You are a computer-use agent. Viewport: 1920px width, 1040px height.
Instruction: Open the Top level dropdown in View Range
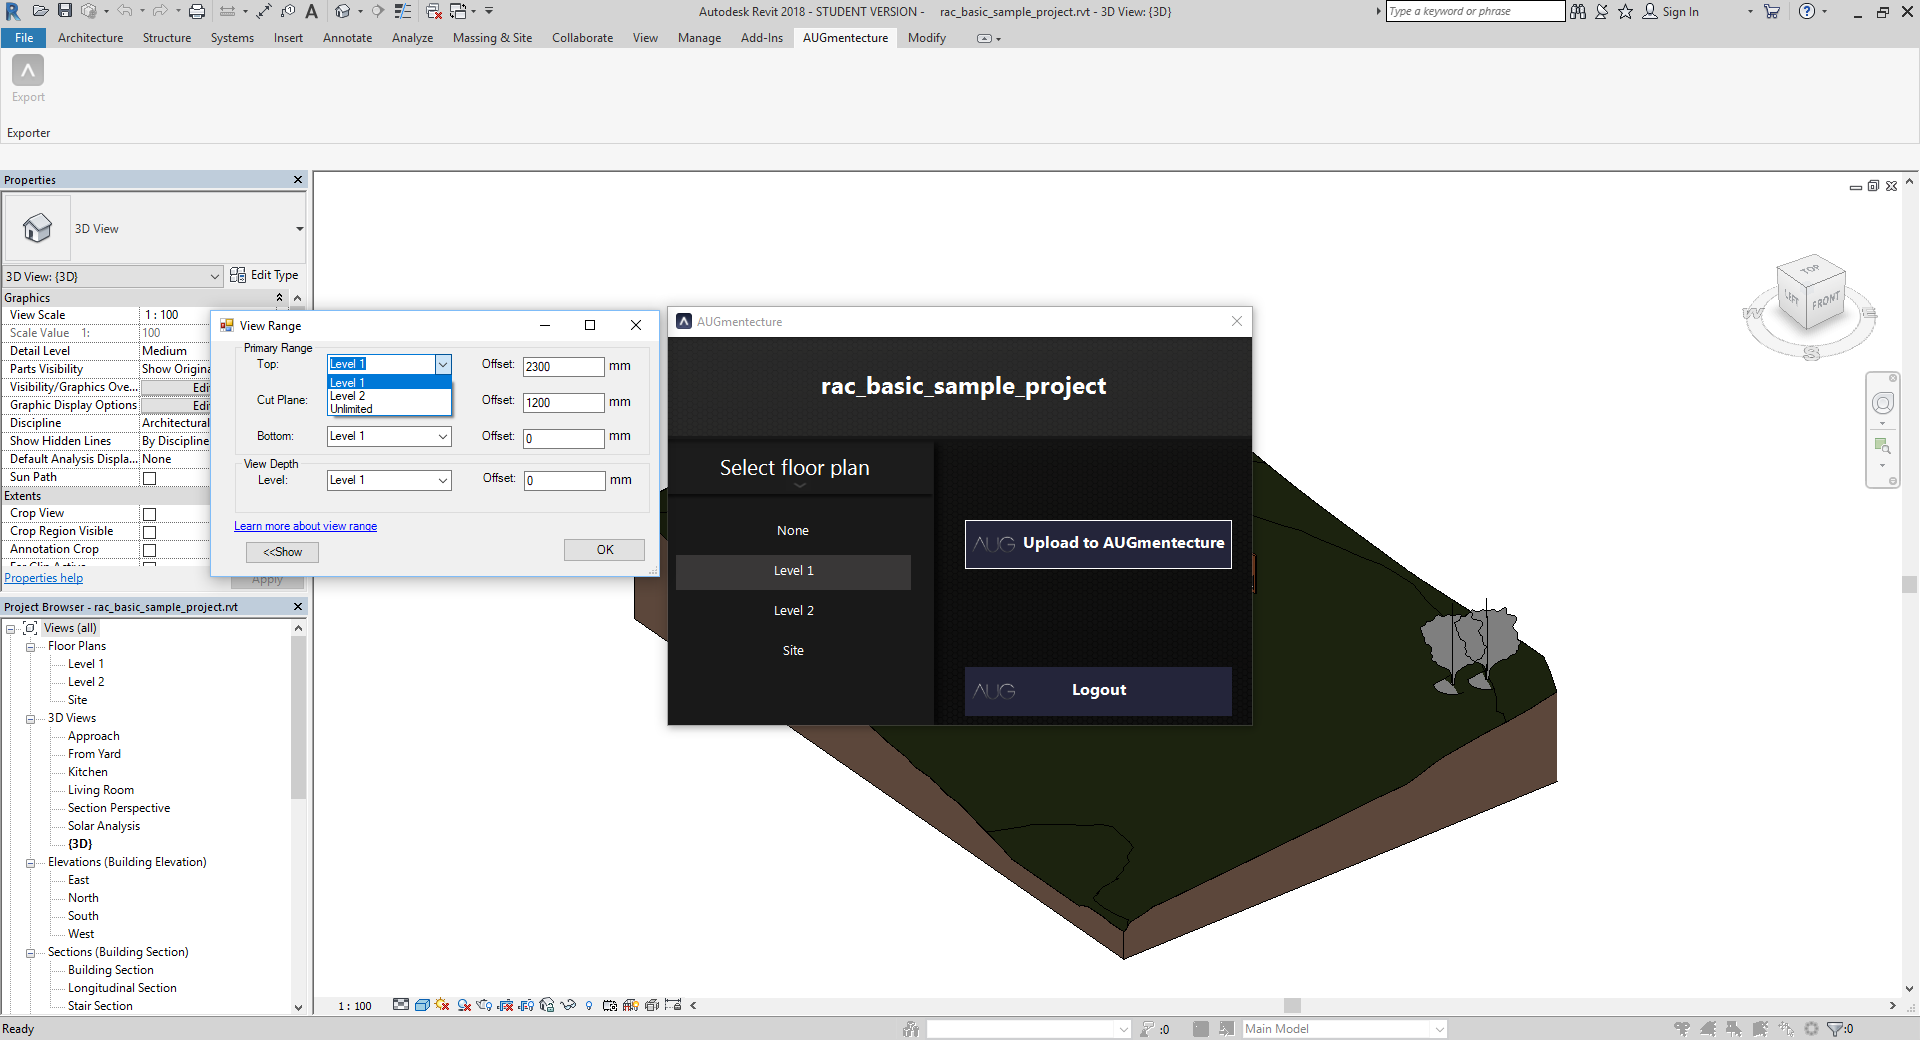tap(442, 364)
